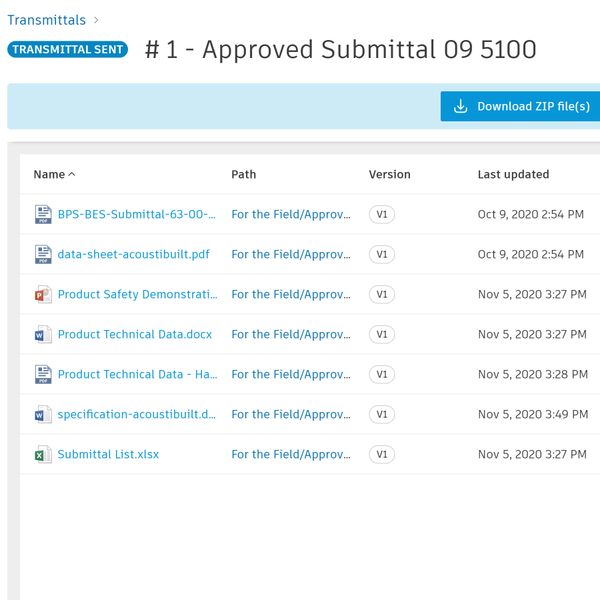The height and width of the screenshot is (600, 600).
Task: Navigate back to Transmittals breadcrumb
Action: (46, 19)
